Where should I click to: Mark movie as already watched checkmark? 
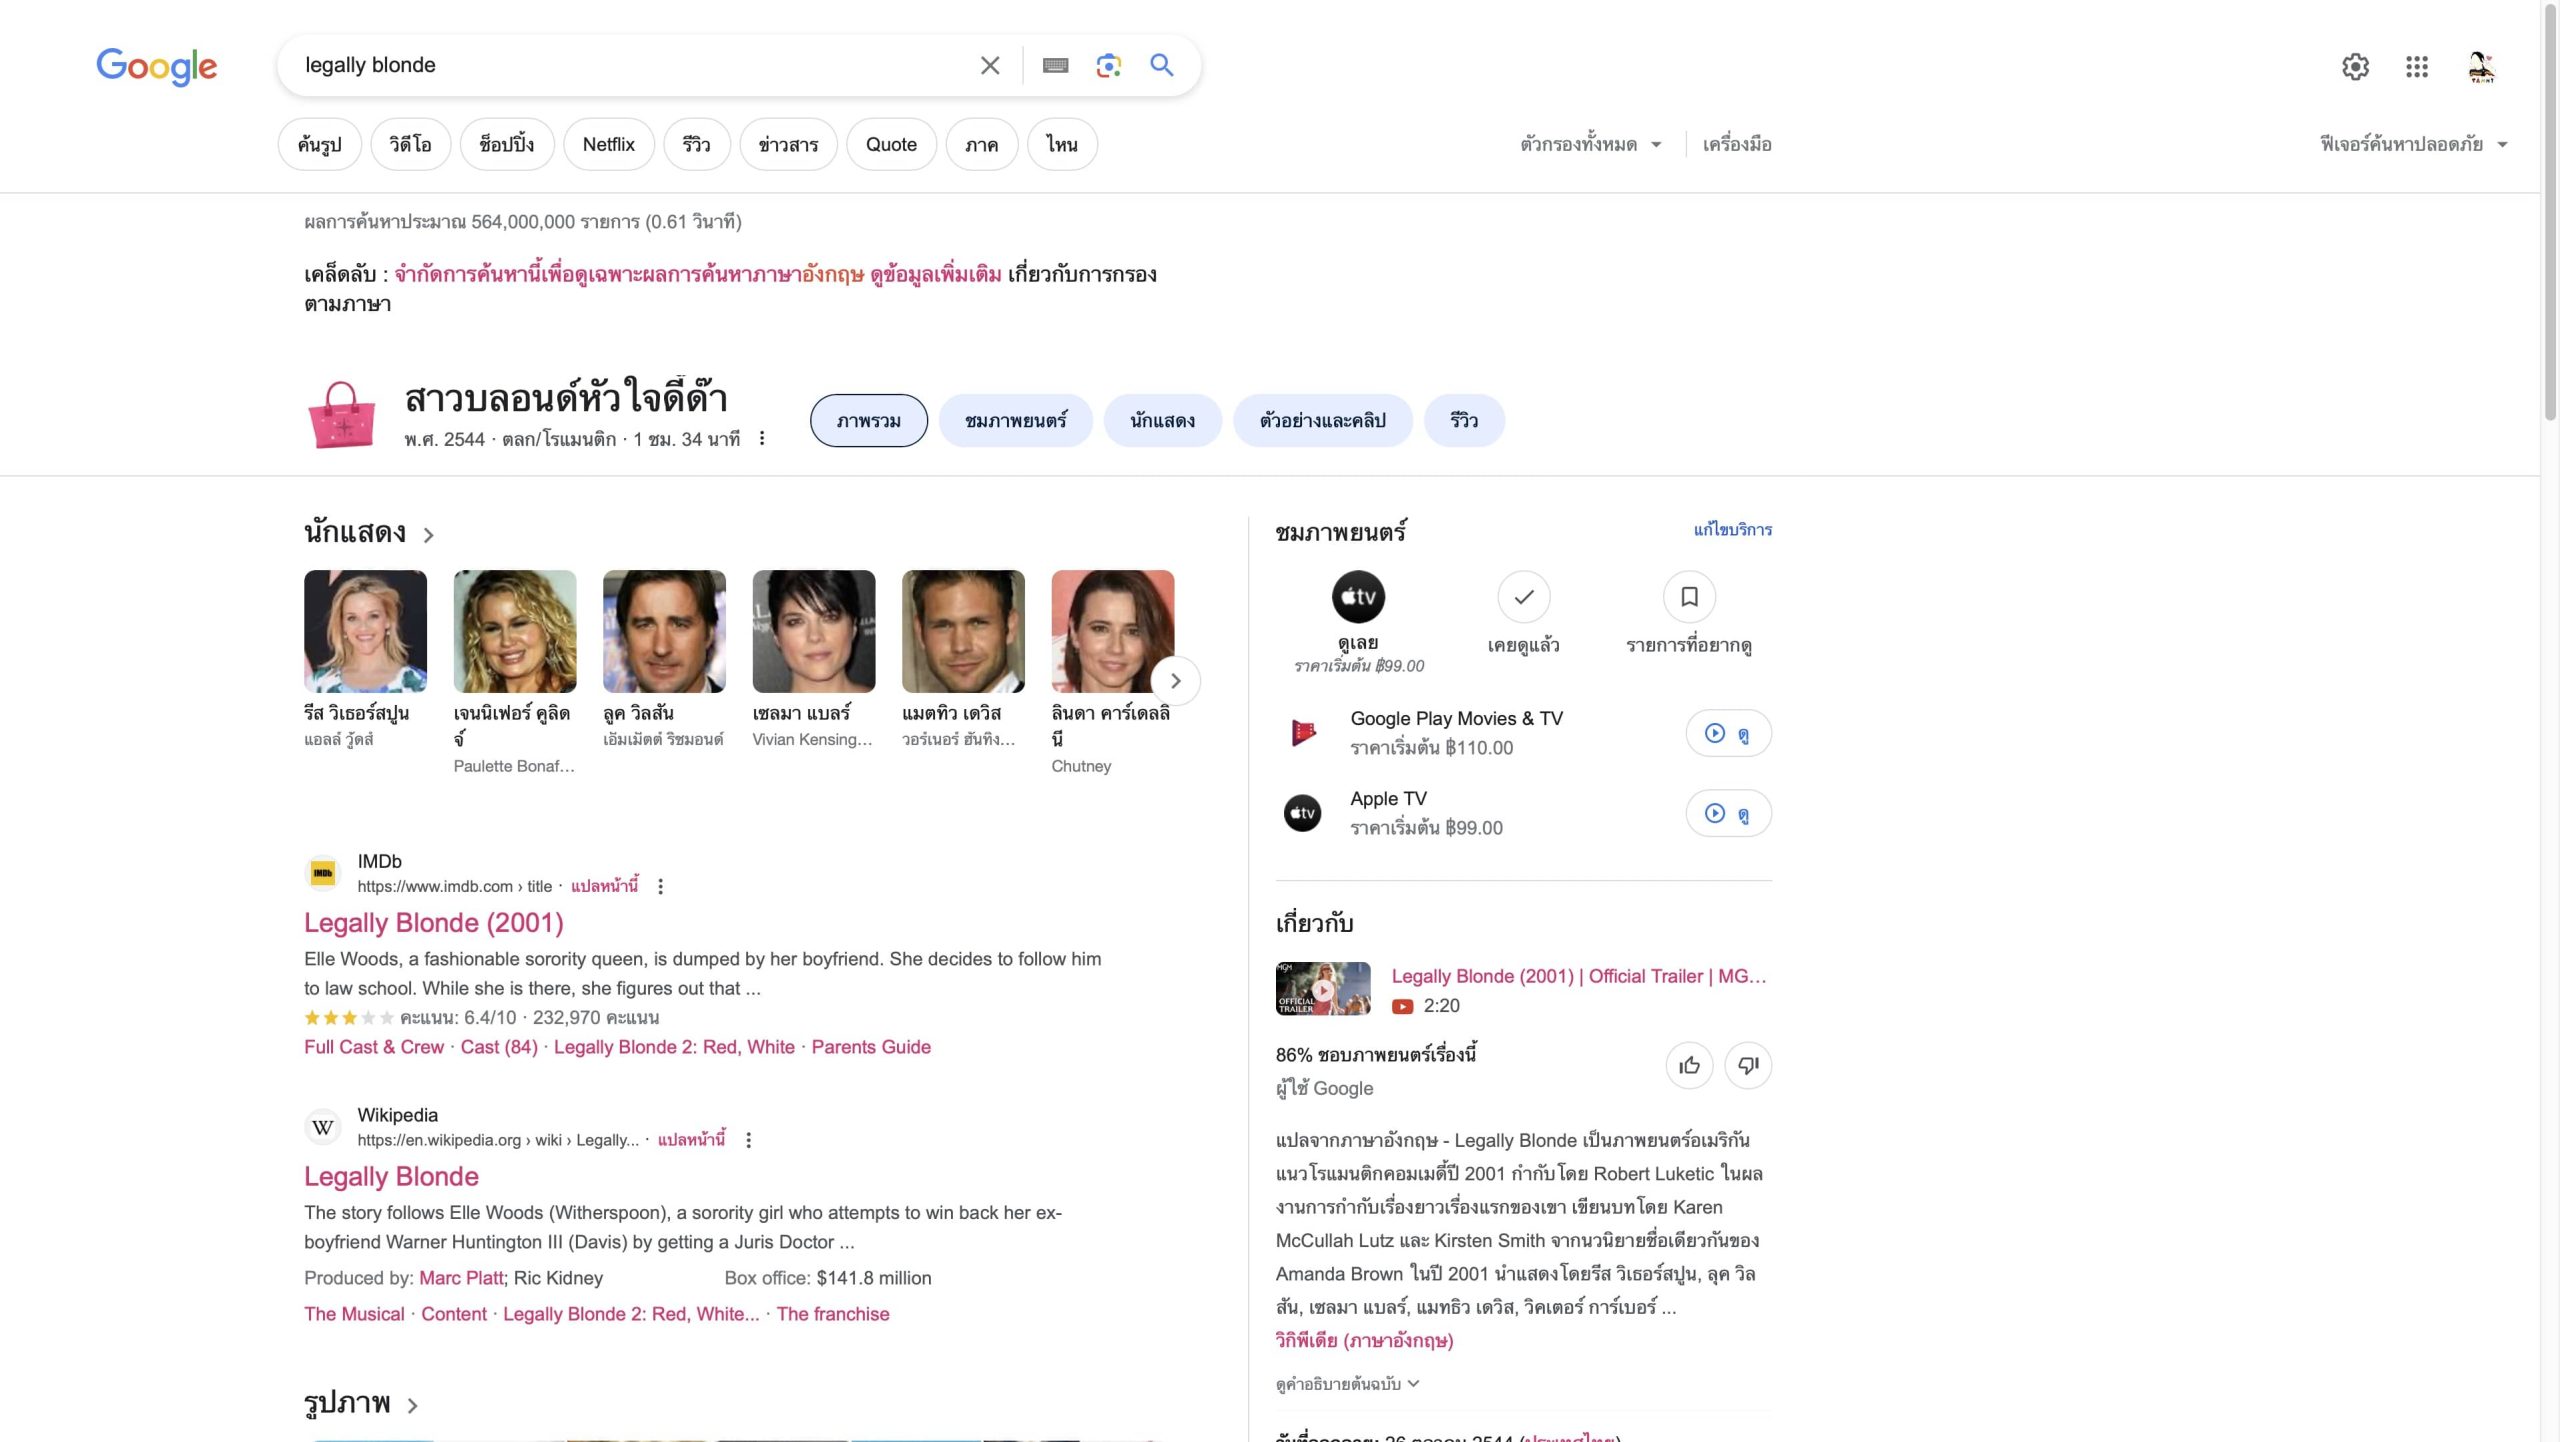pyautogui.click(x=1523, y=597)
